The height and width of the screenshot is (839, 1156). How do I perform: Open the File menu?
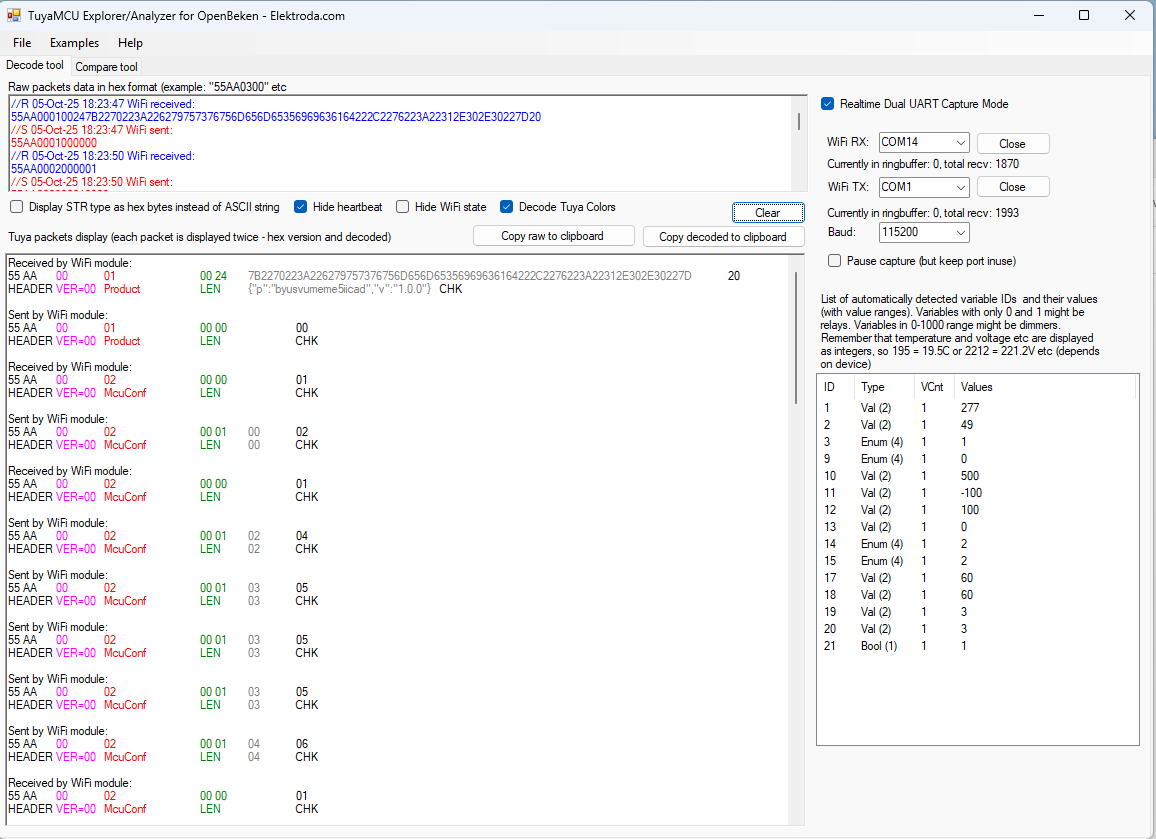22,43
